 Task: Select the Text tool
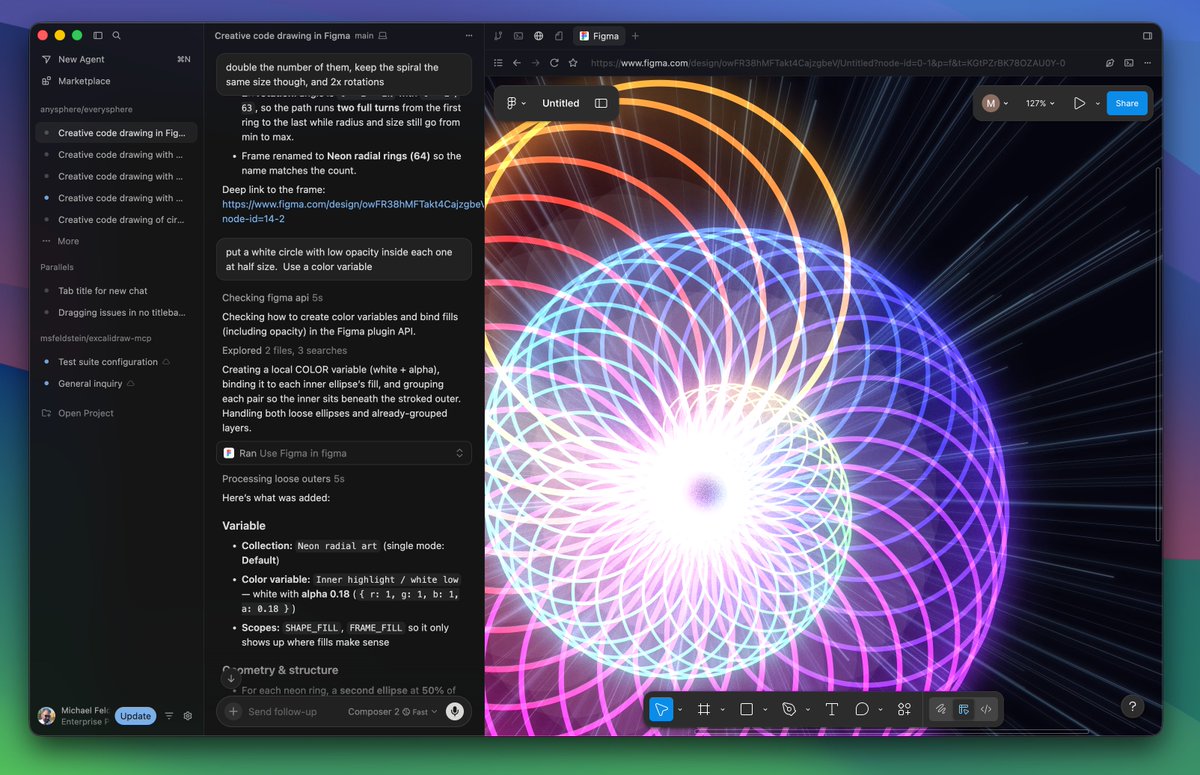831,709
